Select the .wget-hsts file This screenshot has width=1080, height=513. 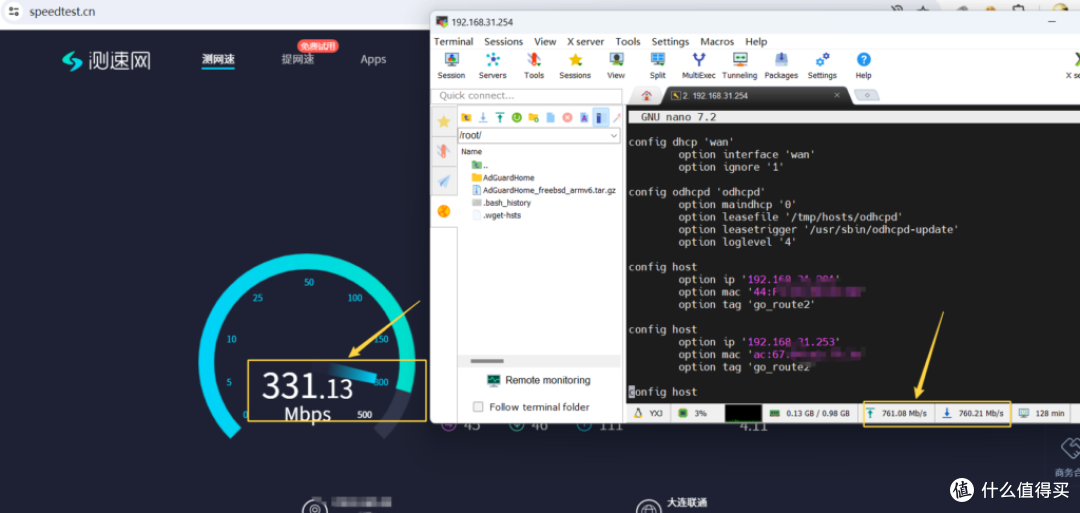[497, 216]
